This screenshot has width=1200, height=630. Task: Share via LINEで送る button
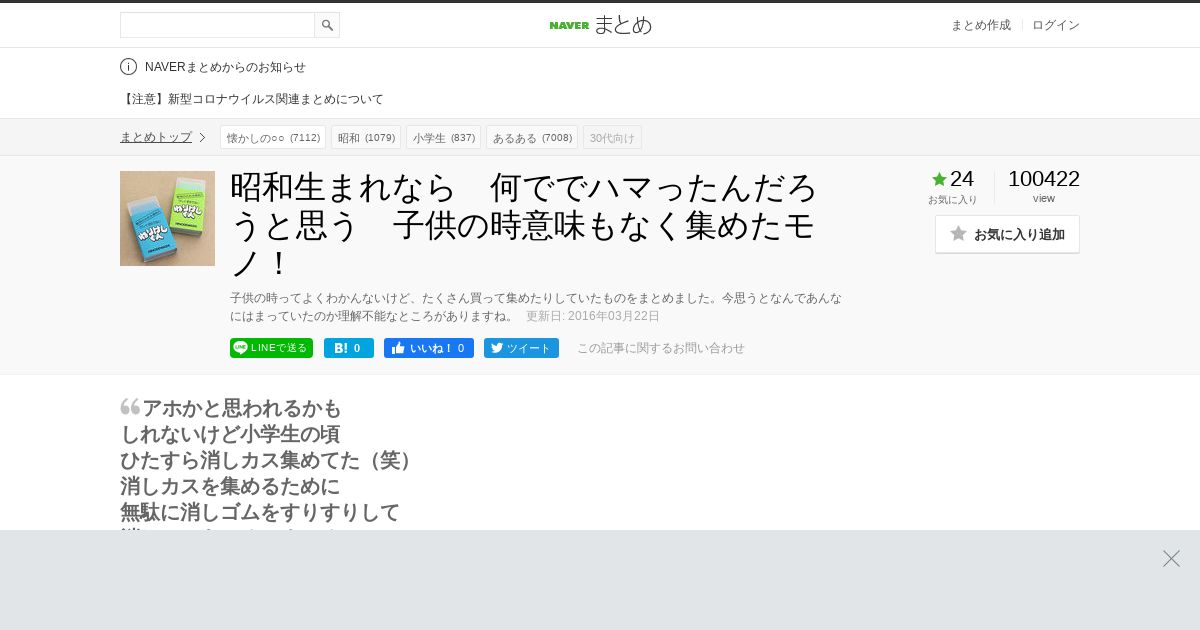(x=271, y=348)
